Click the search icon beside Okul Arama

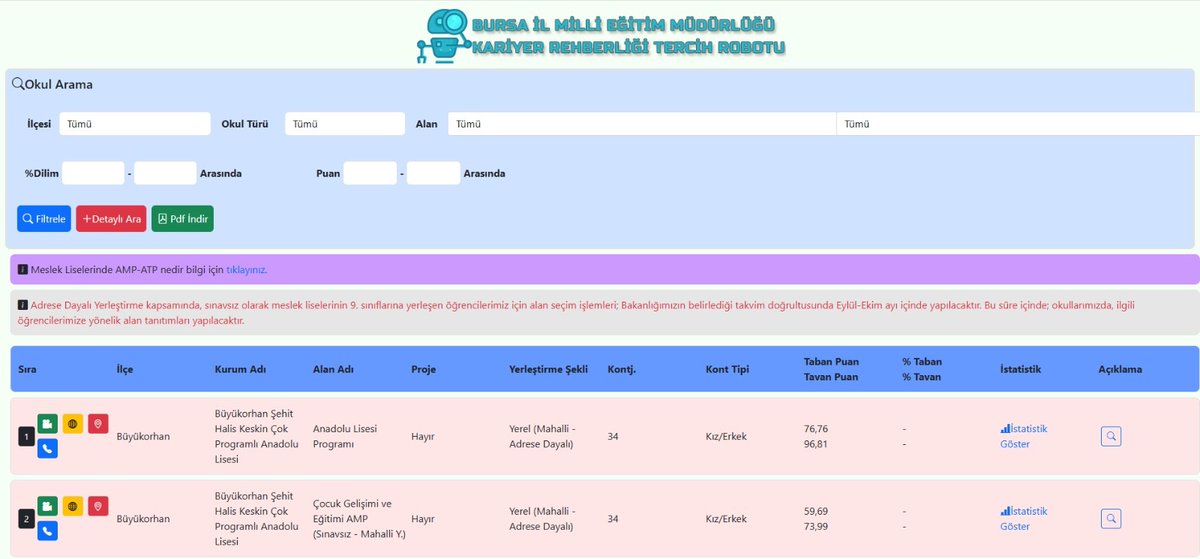tap(18, 85)
